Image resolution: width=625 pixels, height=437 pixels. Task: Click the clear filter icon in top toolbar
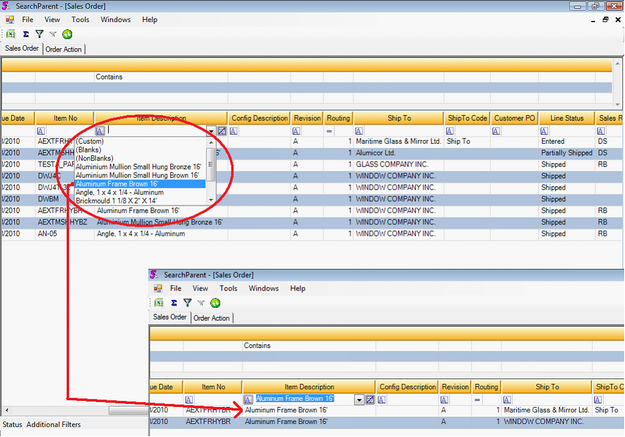pyautogui.click(x=52, y=33)
